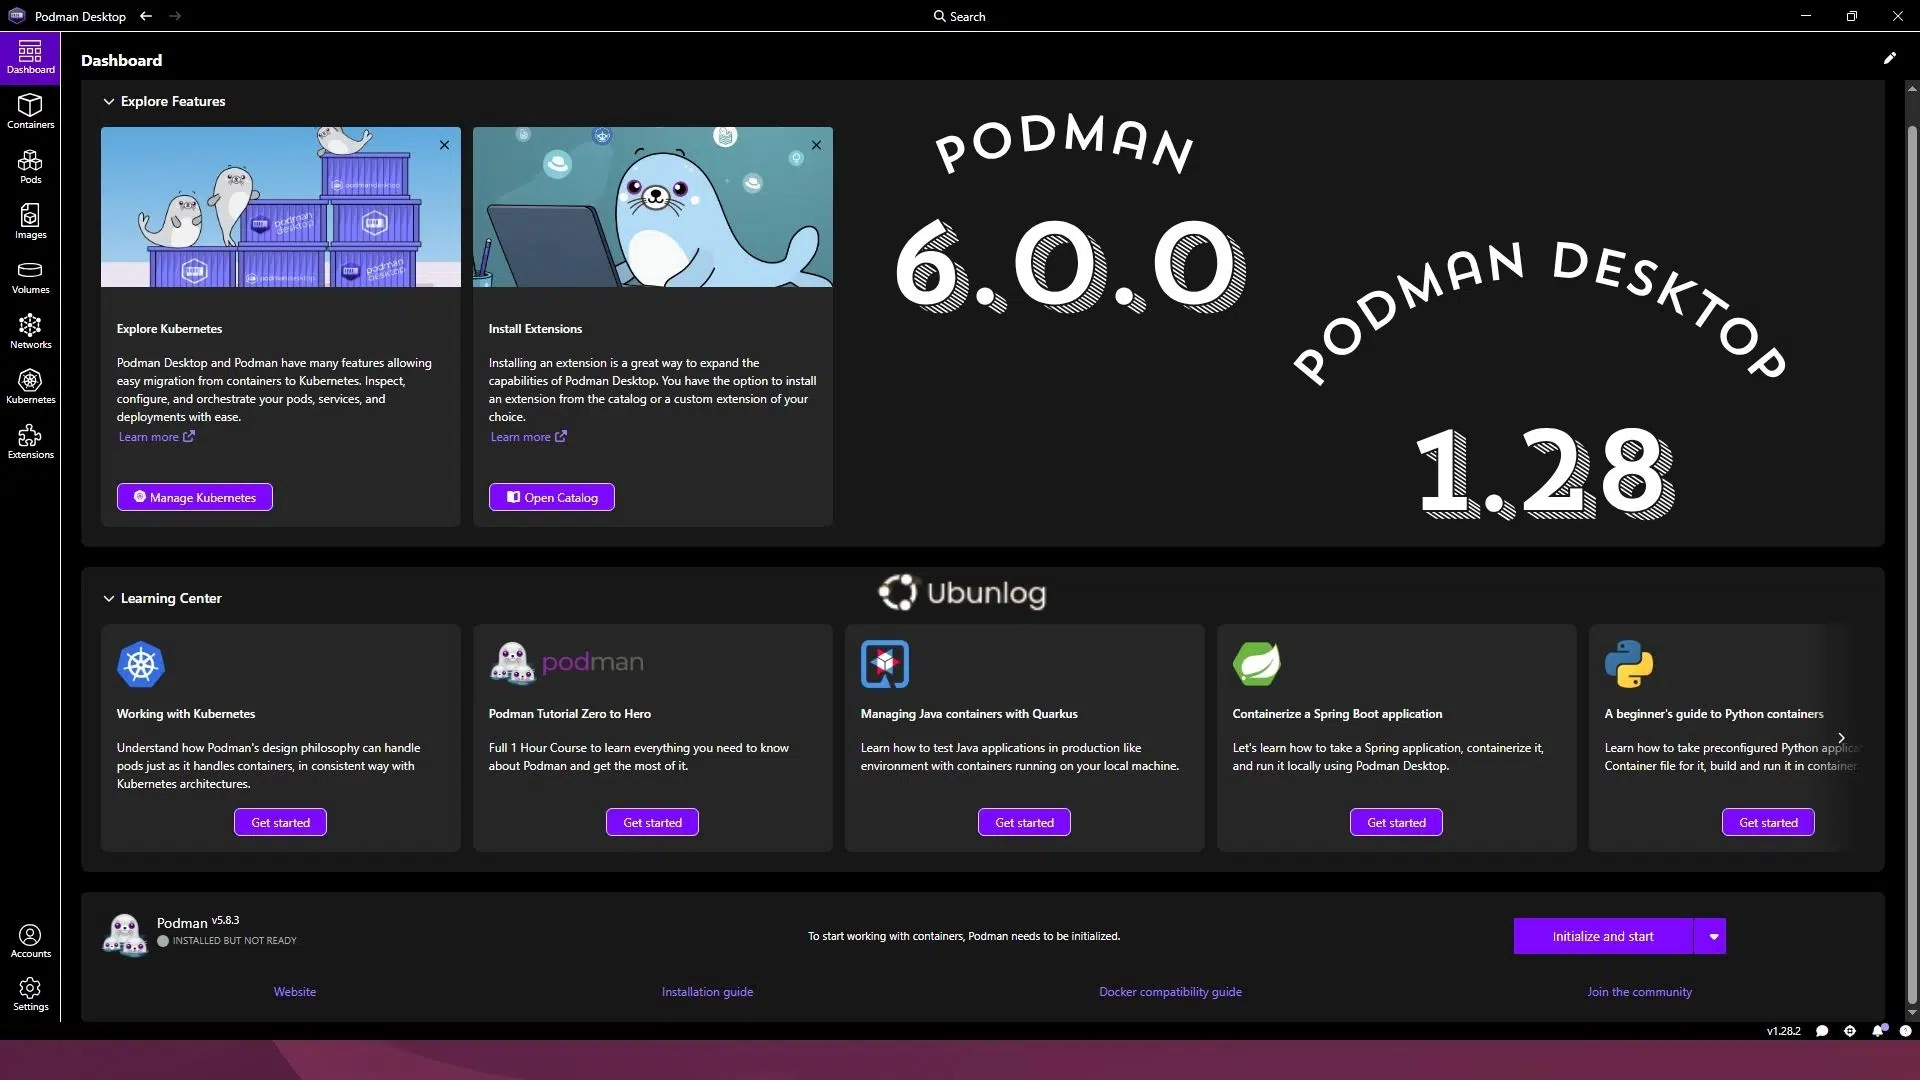1920x1080 pixels.
Task: Open the Pods section
Action: coord(30,167)
